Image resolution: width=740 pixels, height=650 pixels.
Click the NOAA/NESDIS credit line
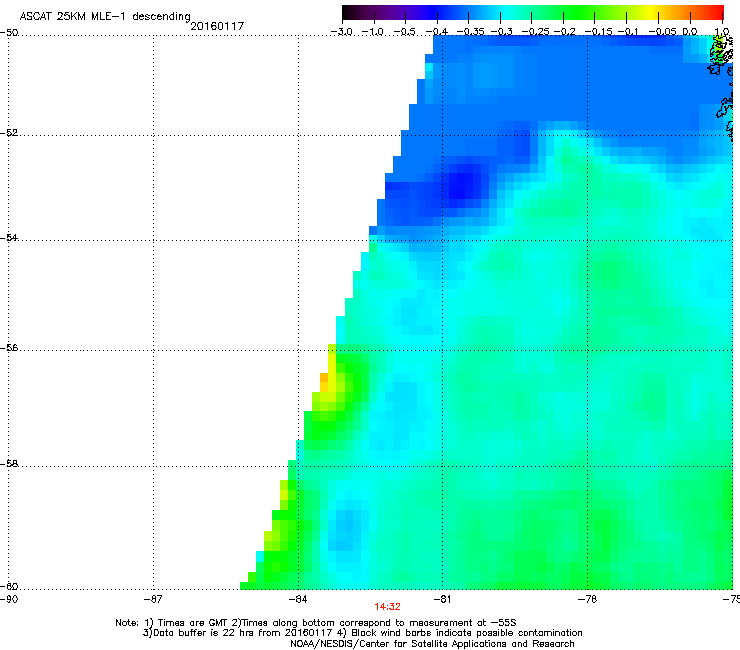click(432, 644)
